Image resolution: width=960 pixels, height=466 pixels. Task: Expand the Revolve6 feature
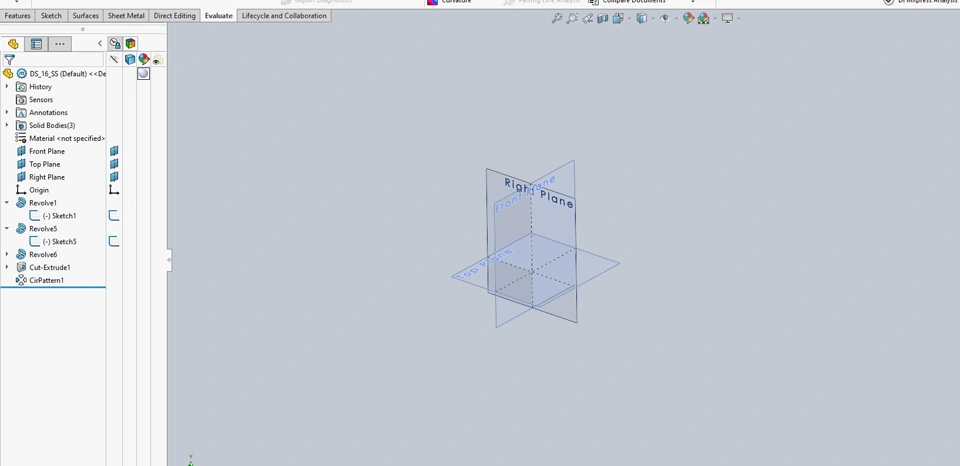pyautogui.click(x=7, y=254)
